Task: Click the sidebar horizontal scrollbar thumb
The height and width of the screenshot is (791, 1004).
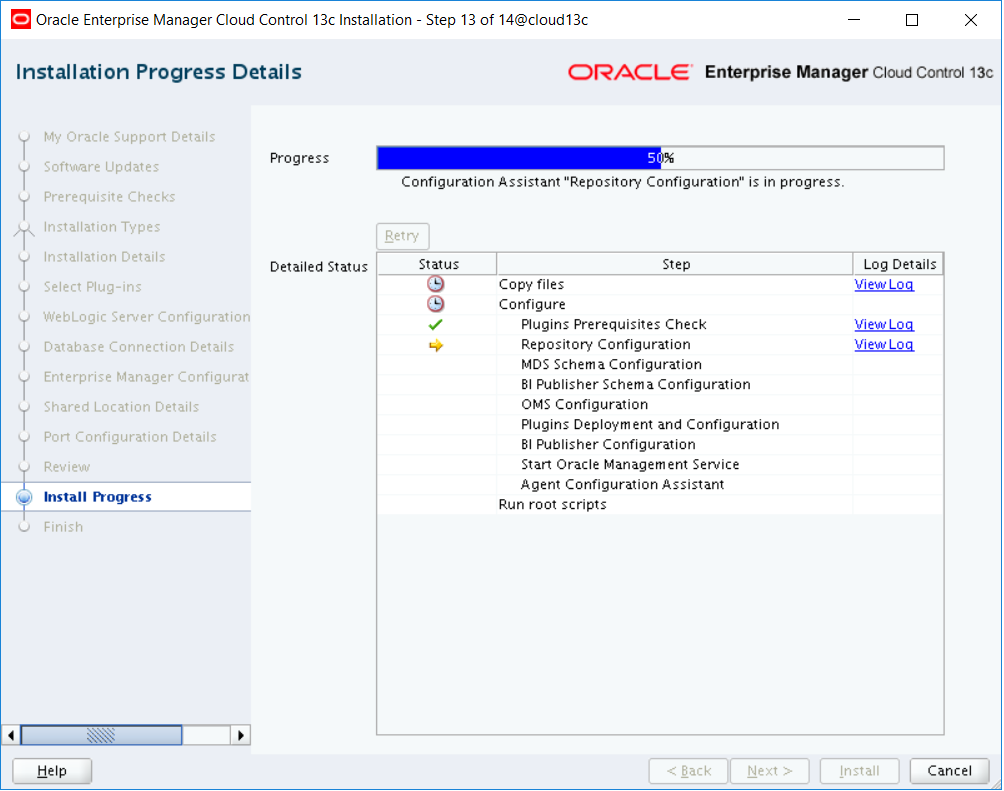Action: [x=101, y=735]
